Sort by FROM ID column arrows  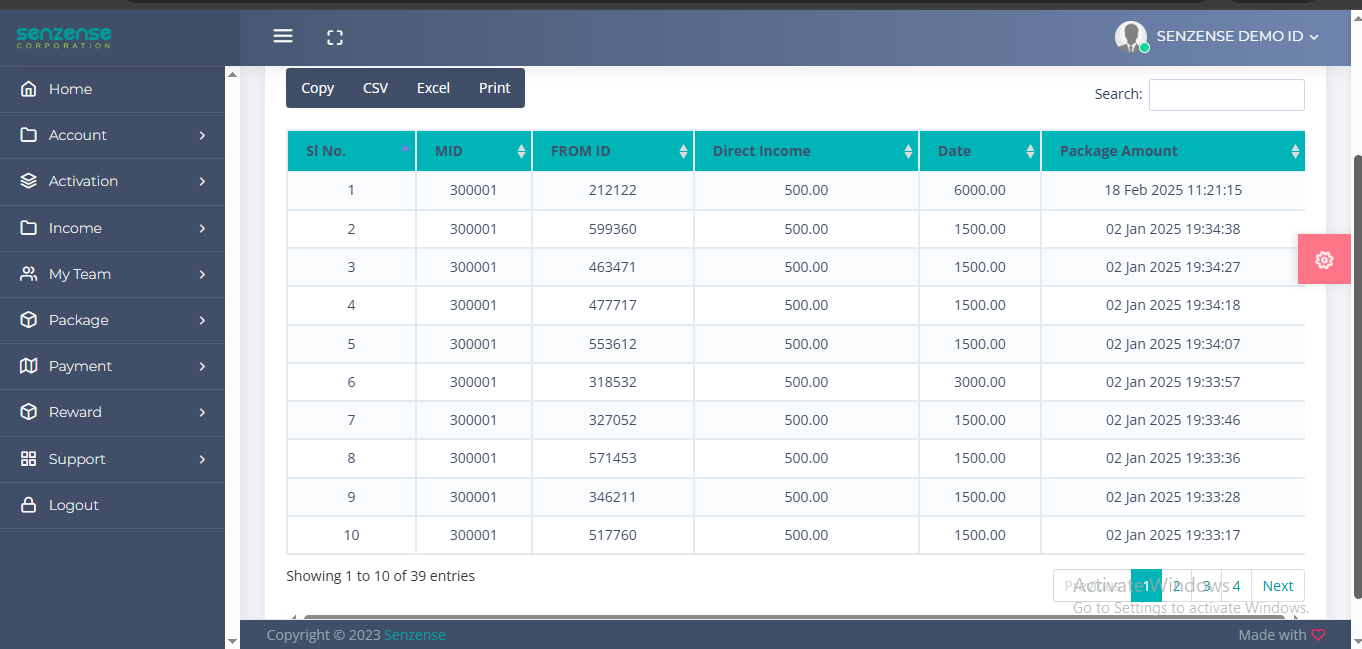pos(683,151)
